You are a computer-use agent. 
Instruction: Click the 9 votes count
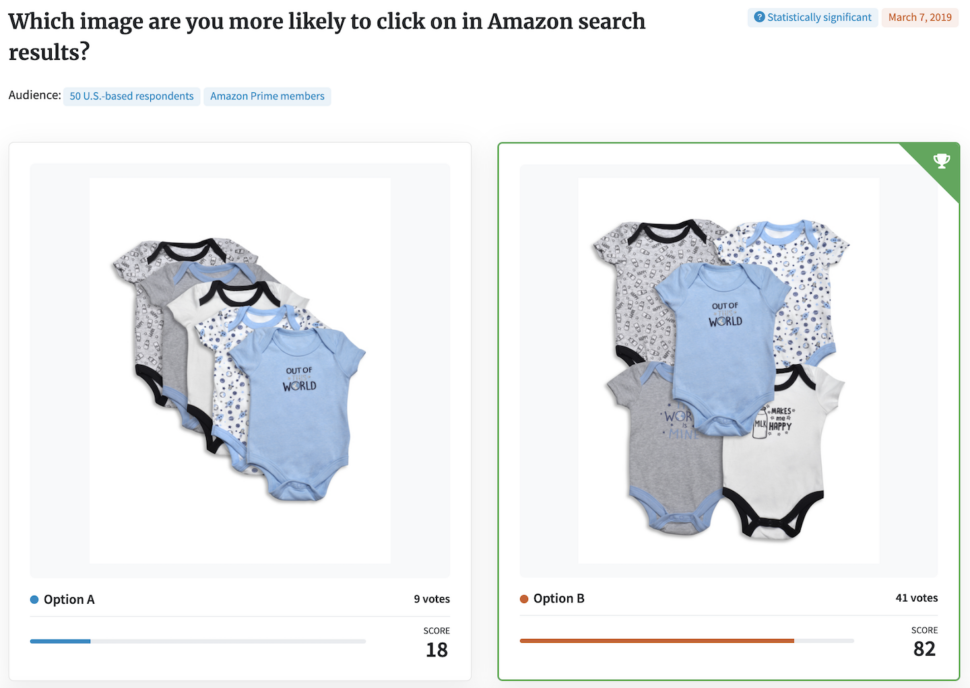pyautogui.click(x=432, y=599)
